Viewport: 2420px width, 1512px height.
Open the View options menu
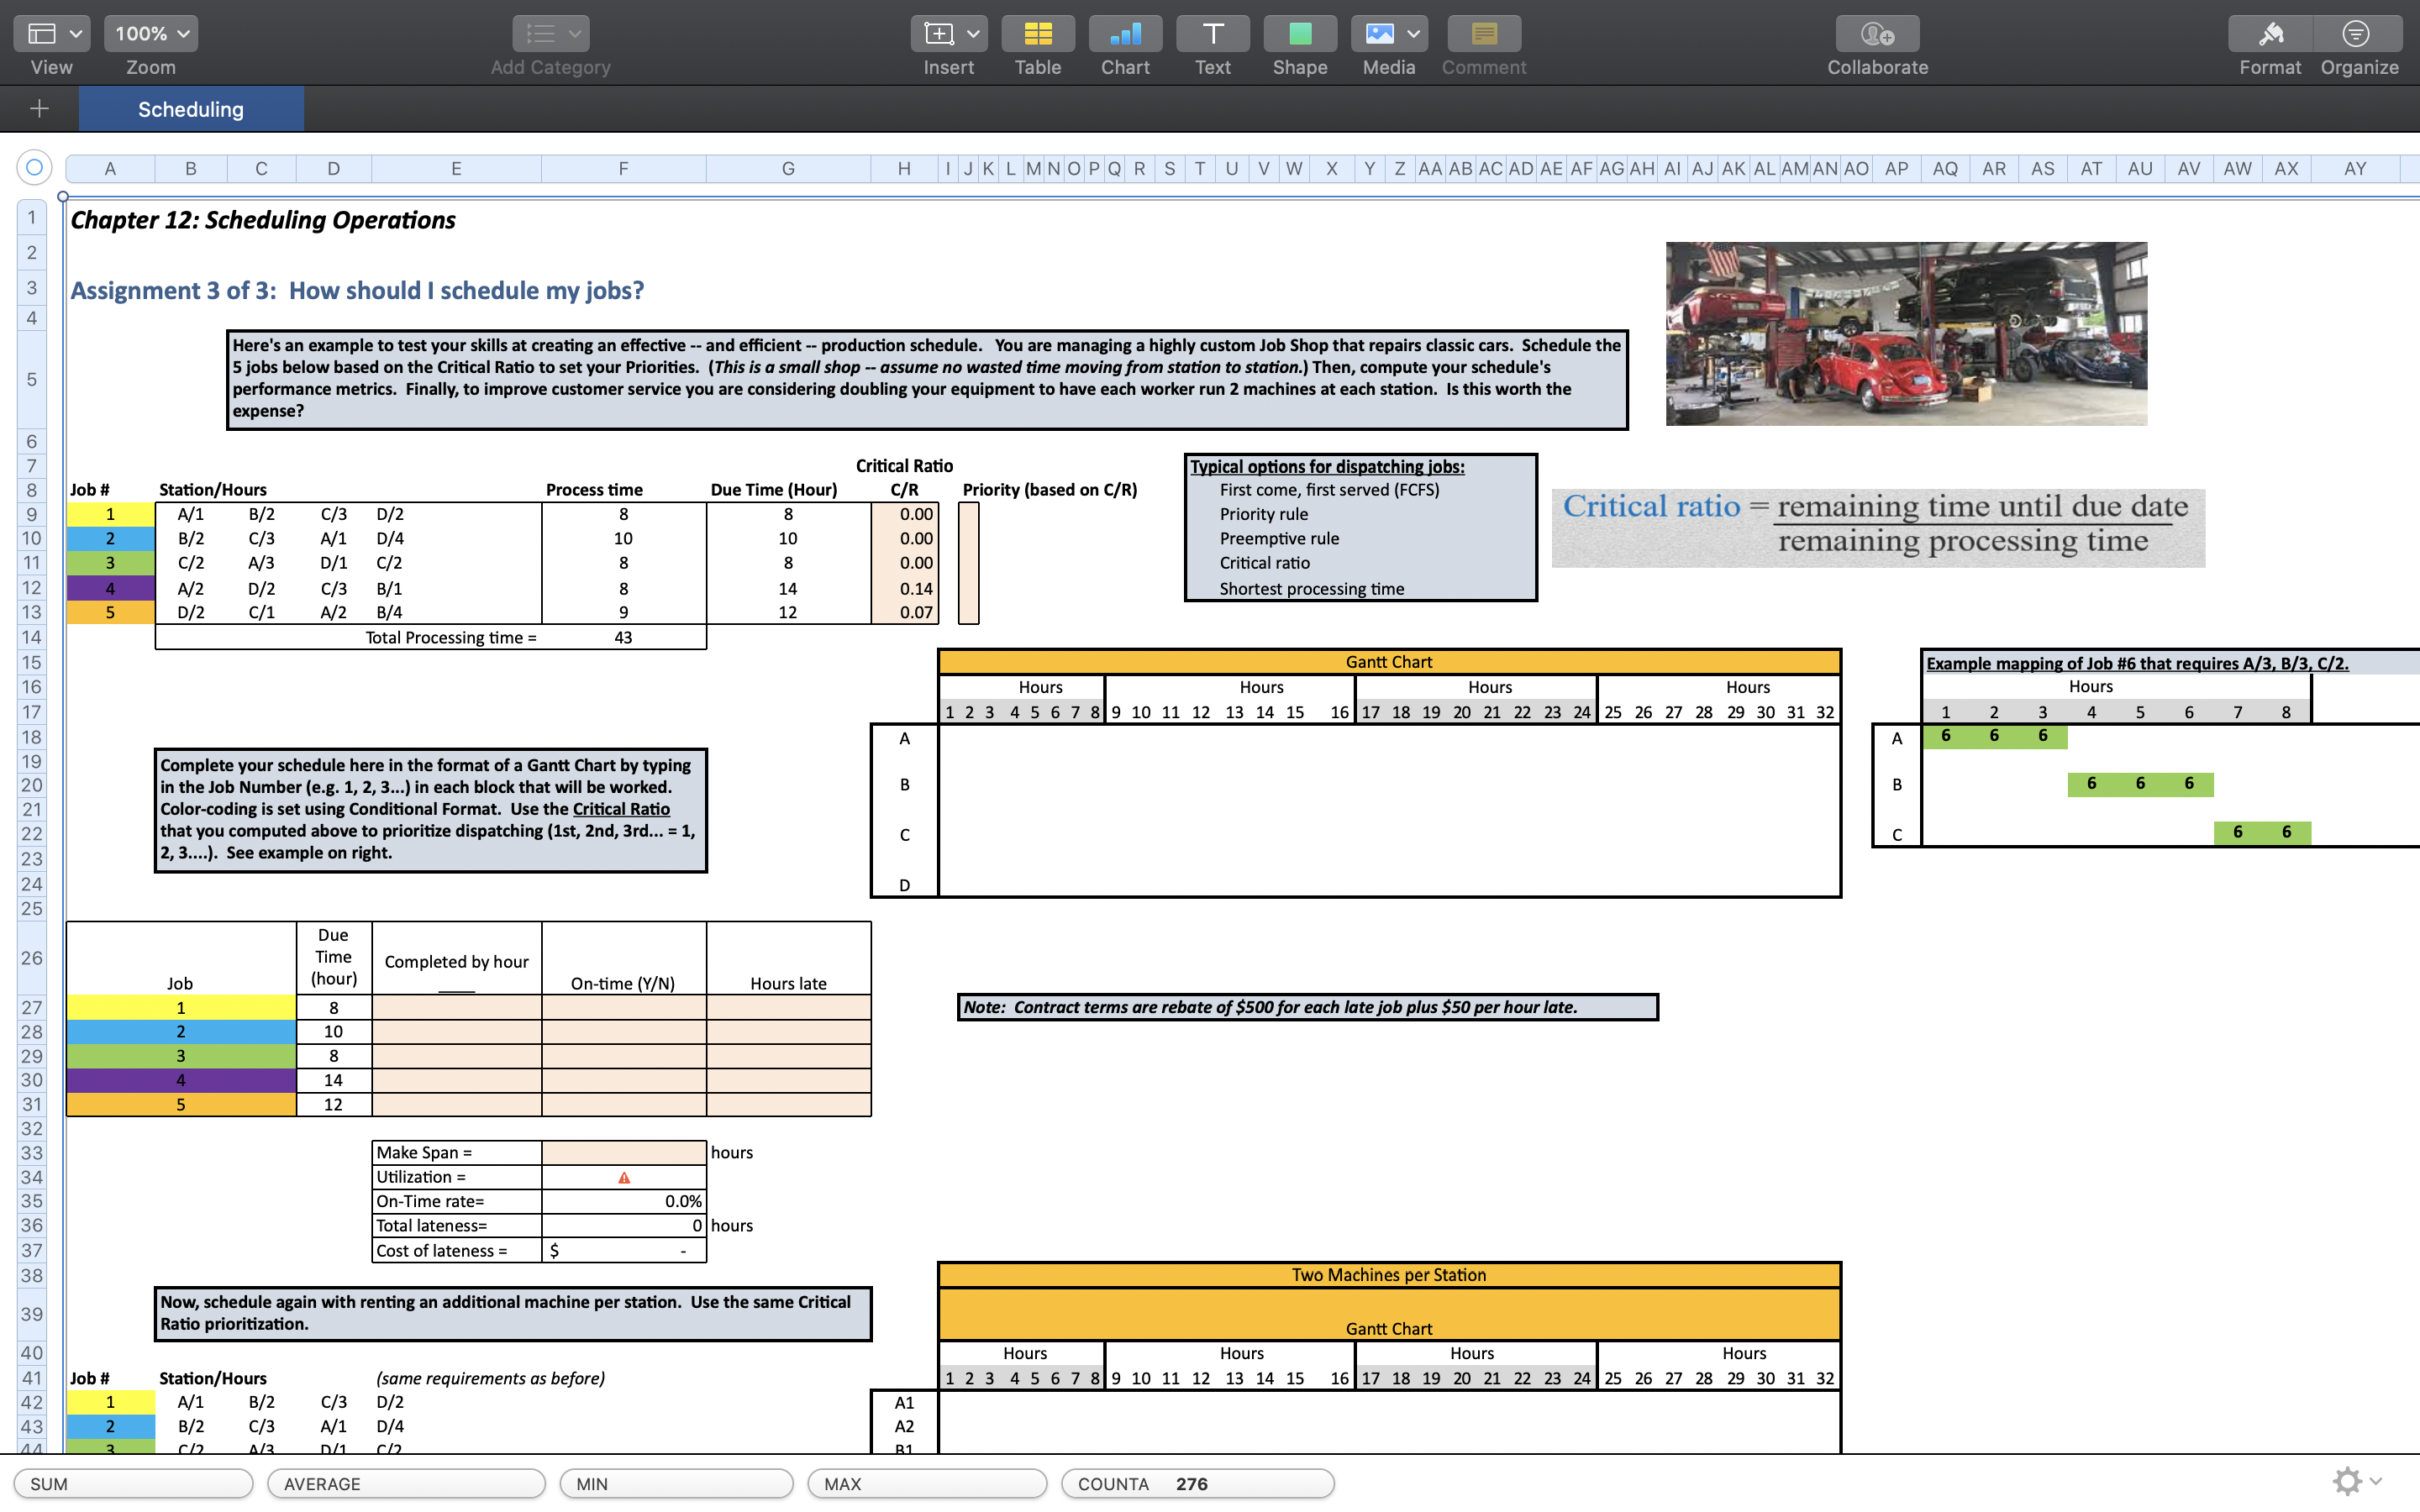click(x=51, y=33)
